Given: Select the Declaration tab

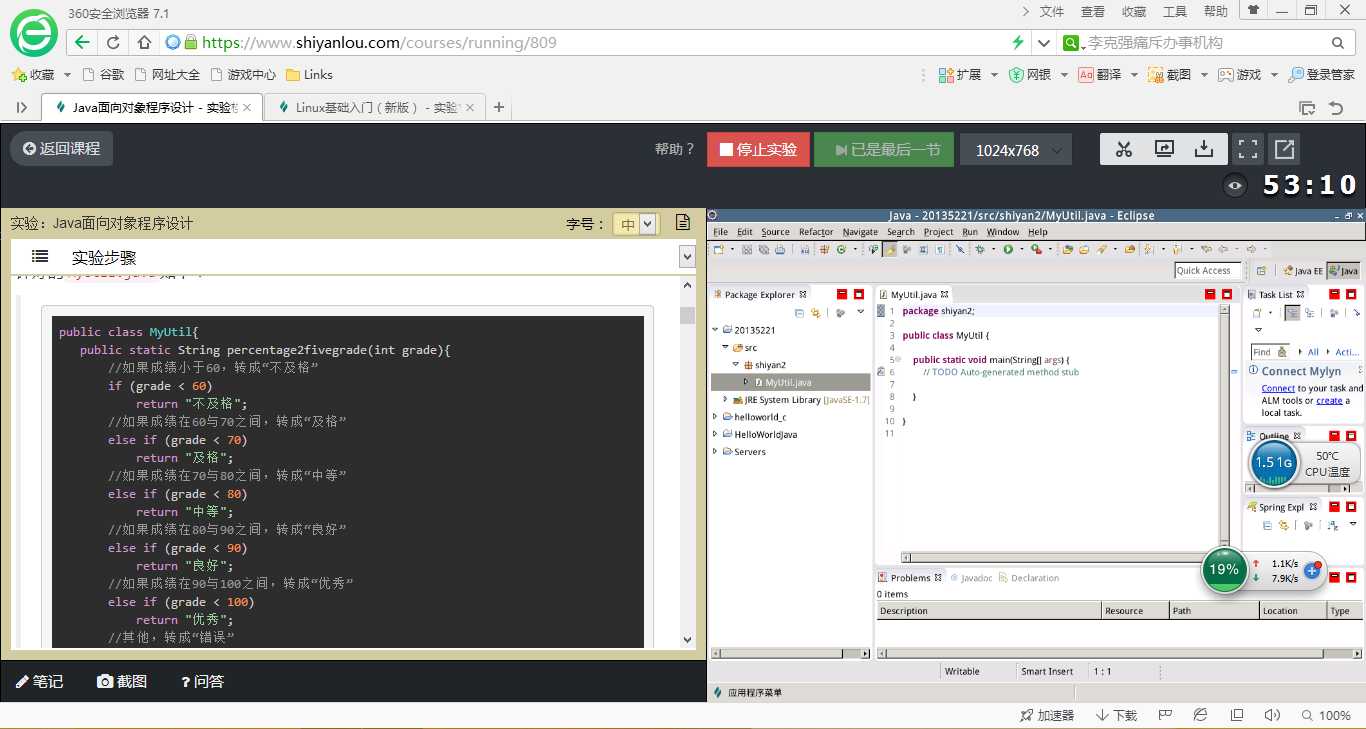Looking at the screenshot, I should [x=1029, y=577].
